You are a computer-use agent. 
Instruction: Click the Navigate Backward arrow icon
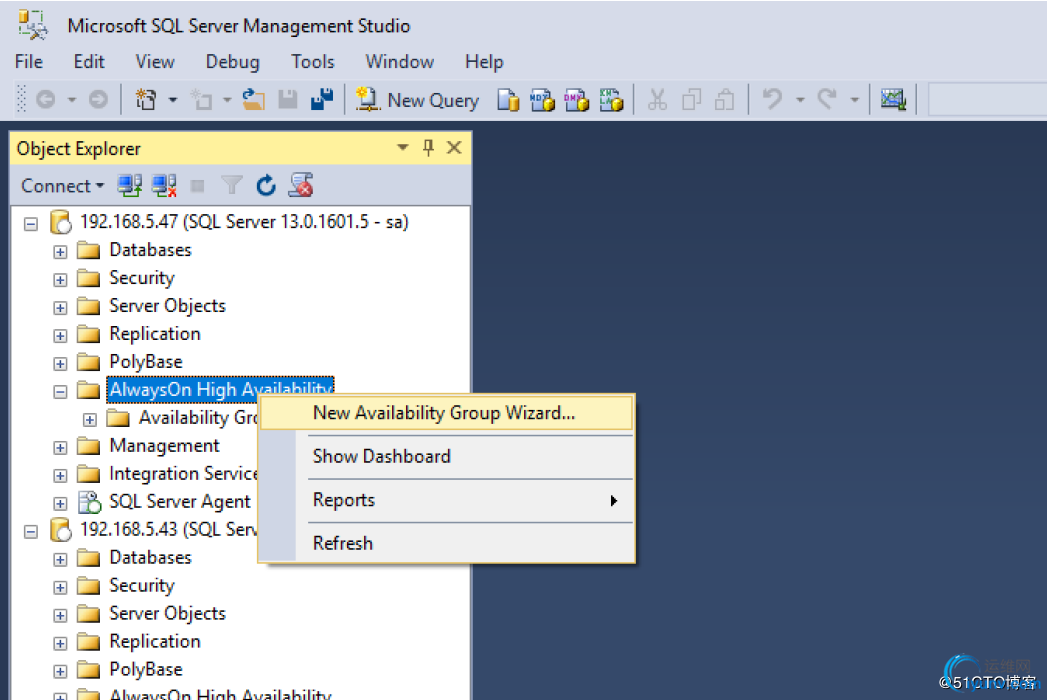[45, 100]
